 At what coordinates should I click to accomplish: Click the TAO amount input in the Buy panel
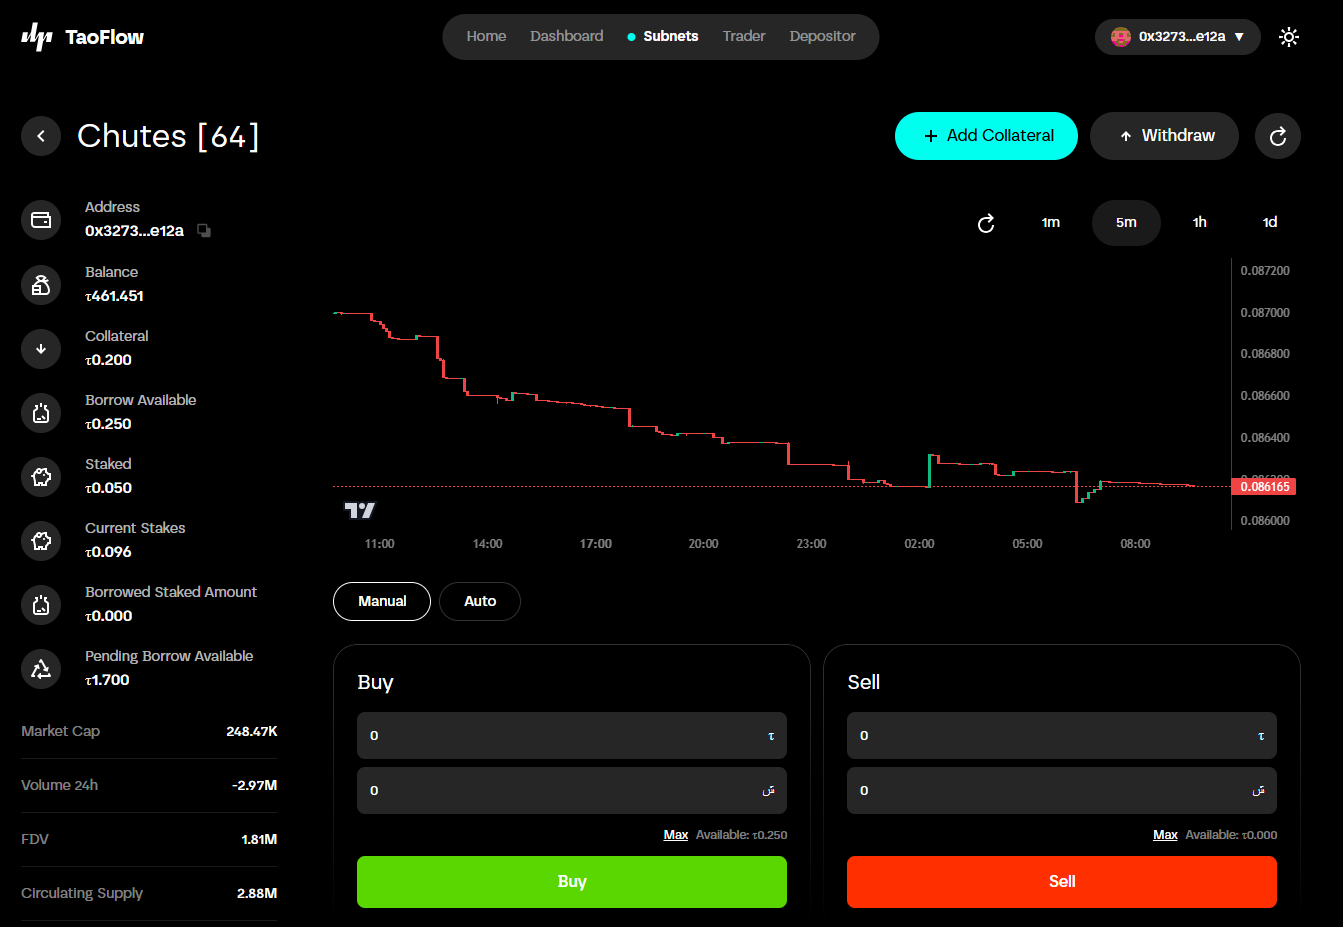pyautogui.click(x=571, y=735)
